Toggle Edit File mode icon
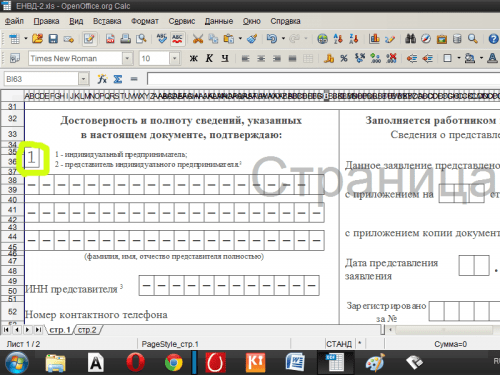 click(89, 39)
